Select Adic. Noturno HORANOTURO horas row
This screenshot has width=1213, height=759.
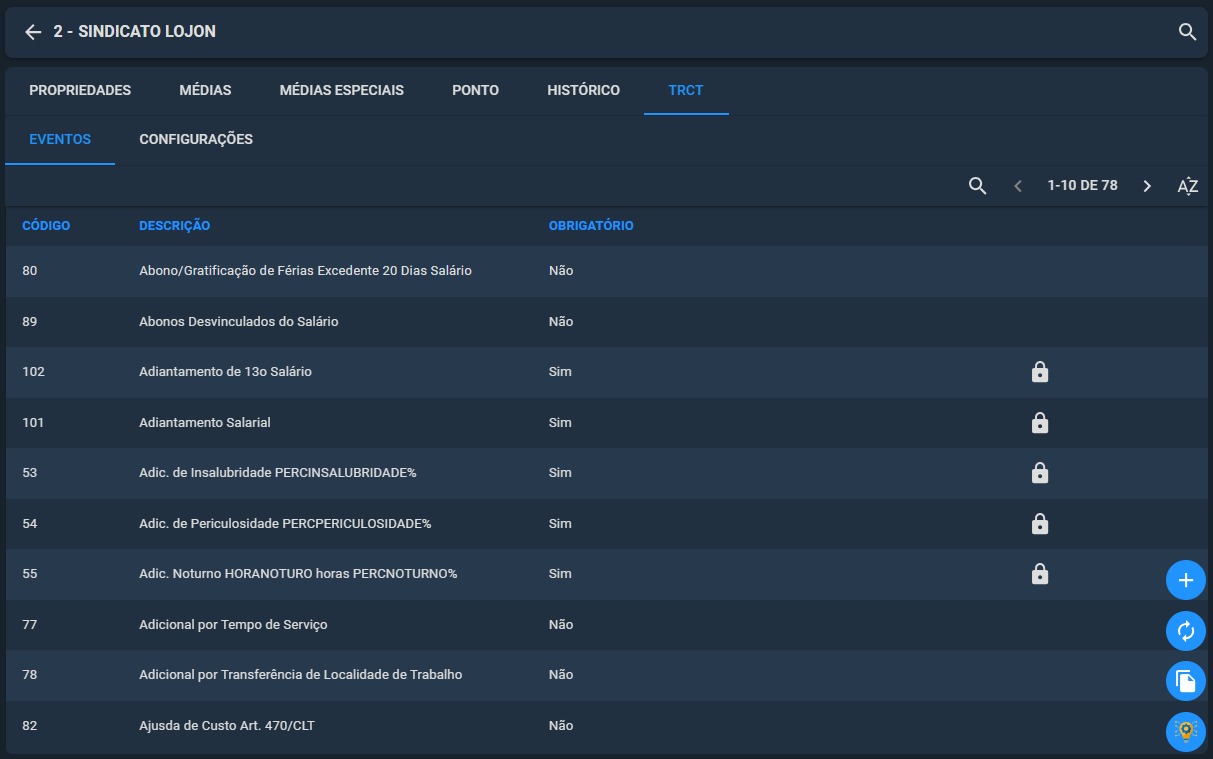(606, 574)
